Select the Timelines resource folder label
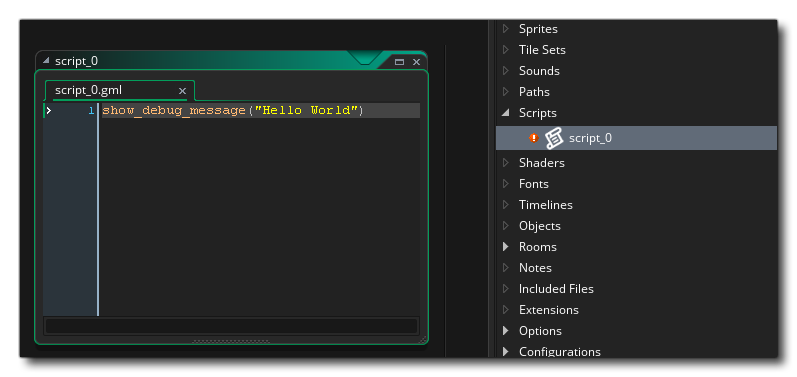Image resolution: width=797 pixels, height=377 pixels. pos(545,205)
